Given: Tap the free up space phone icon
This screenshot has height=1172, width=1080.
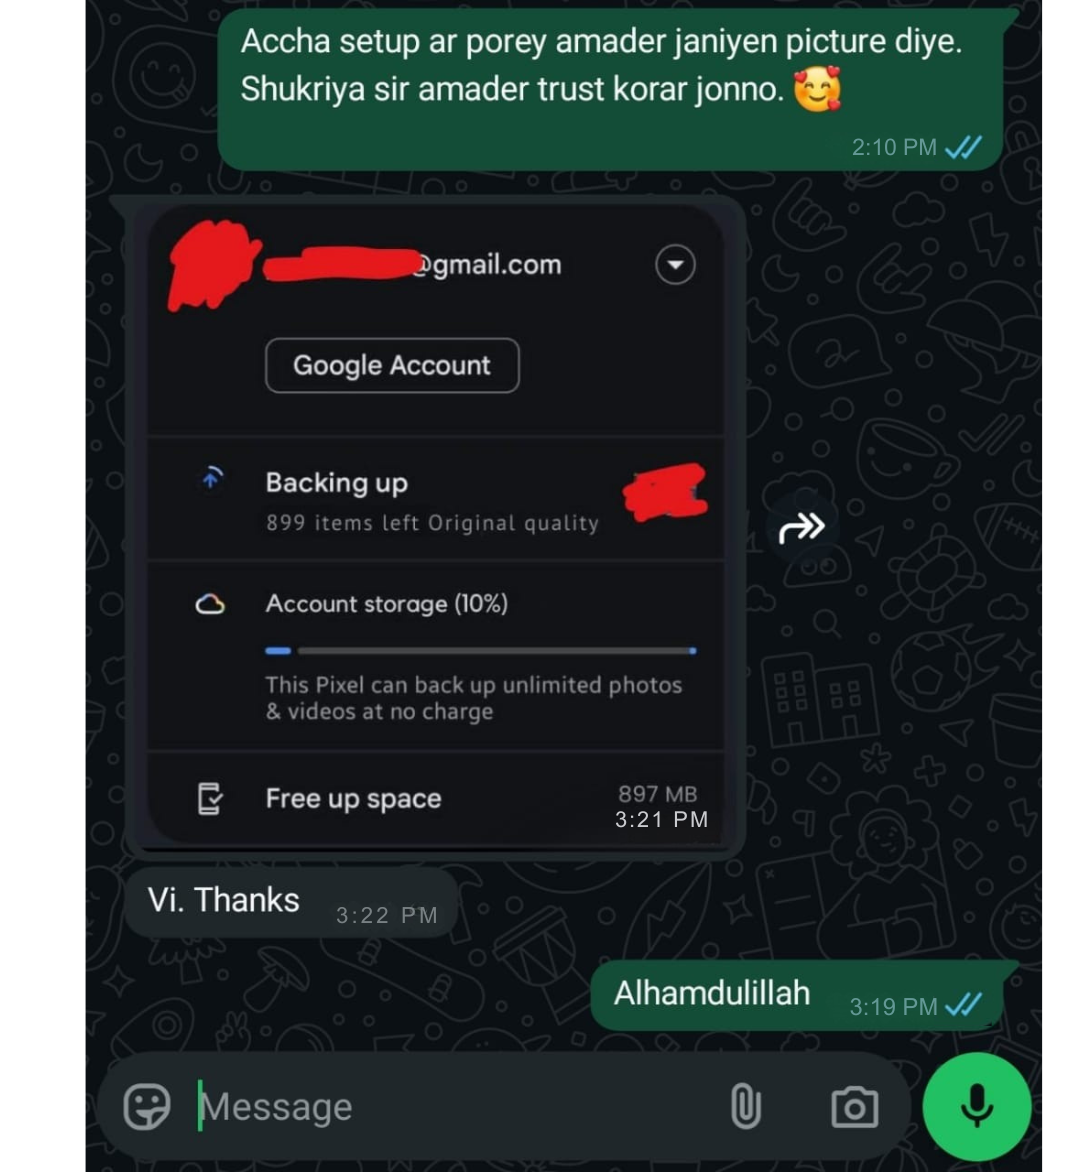Looking at the screenshot, I should (209, 798).
